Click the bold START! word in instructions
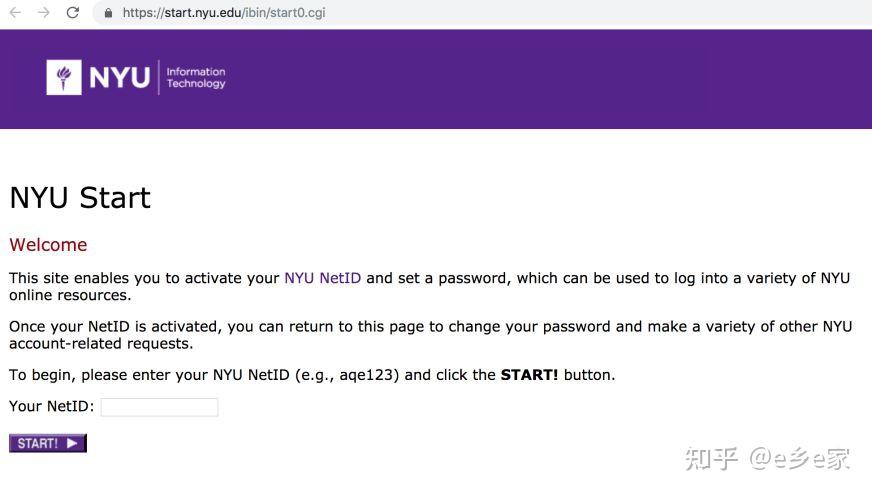 pos(529,375)
